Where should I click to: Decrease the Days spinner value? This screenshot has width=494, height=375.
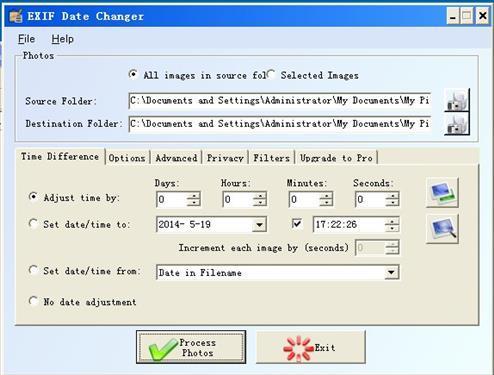pyautogui.click(x=193, y=203)
